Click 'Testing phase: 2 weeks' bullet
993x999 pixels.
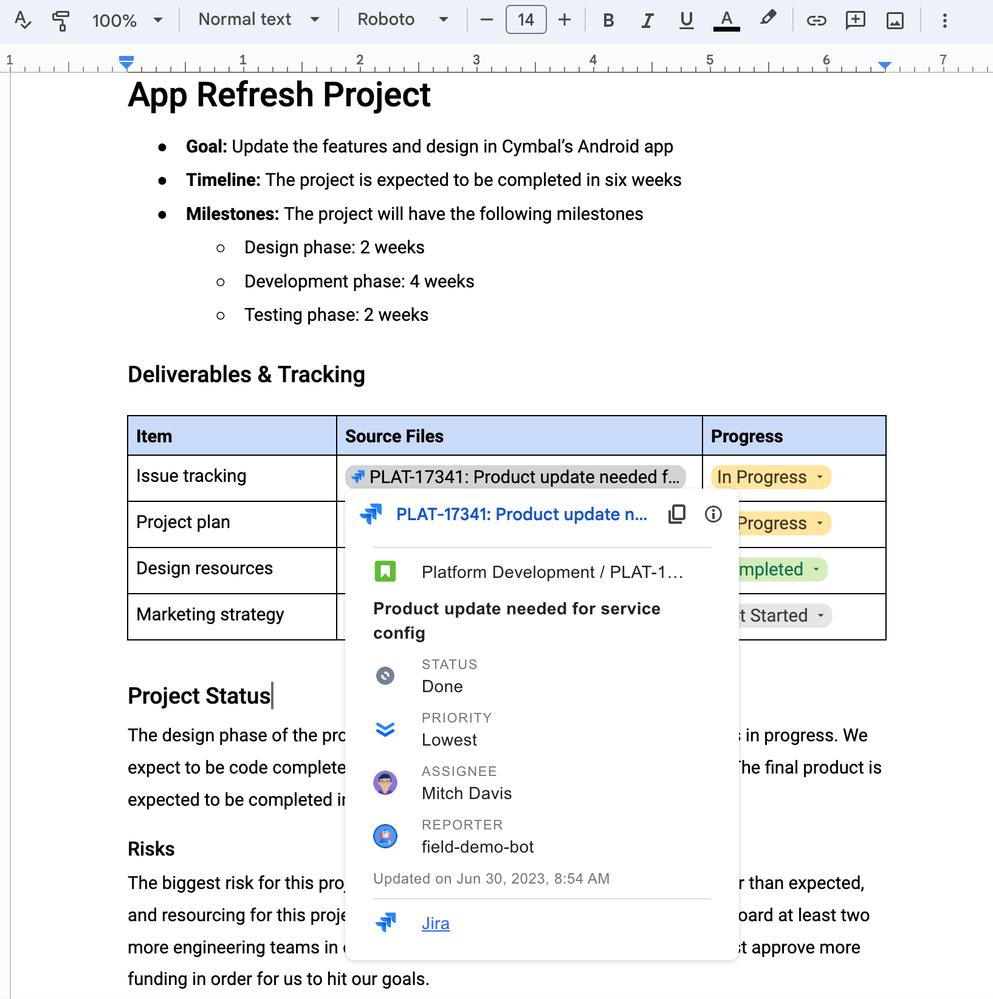[336, 315]
